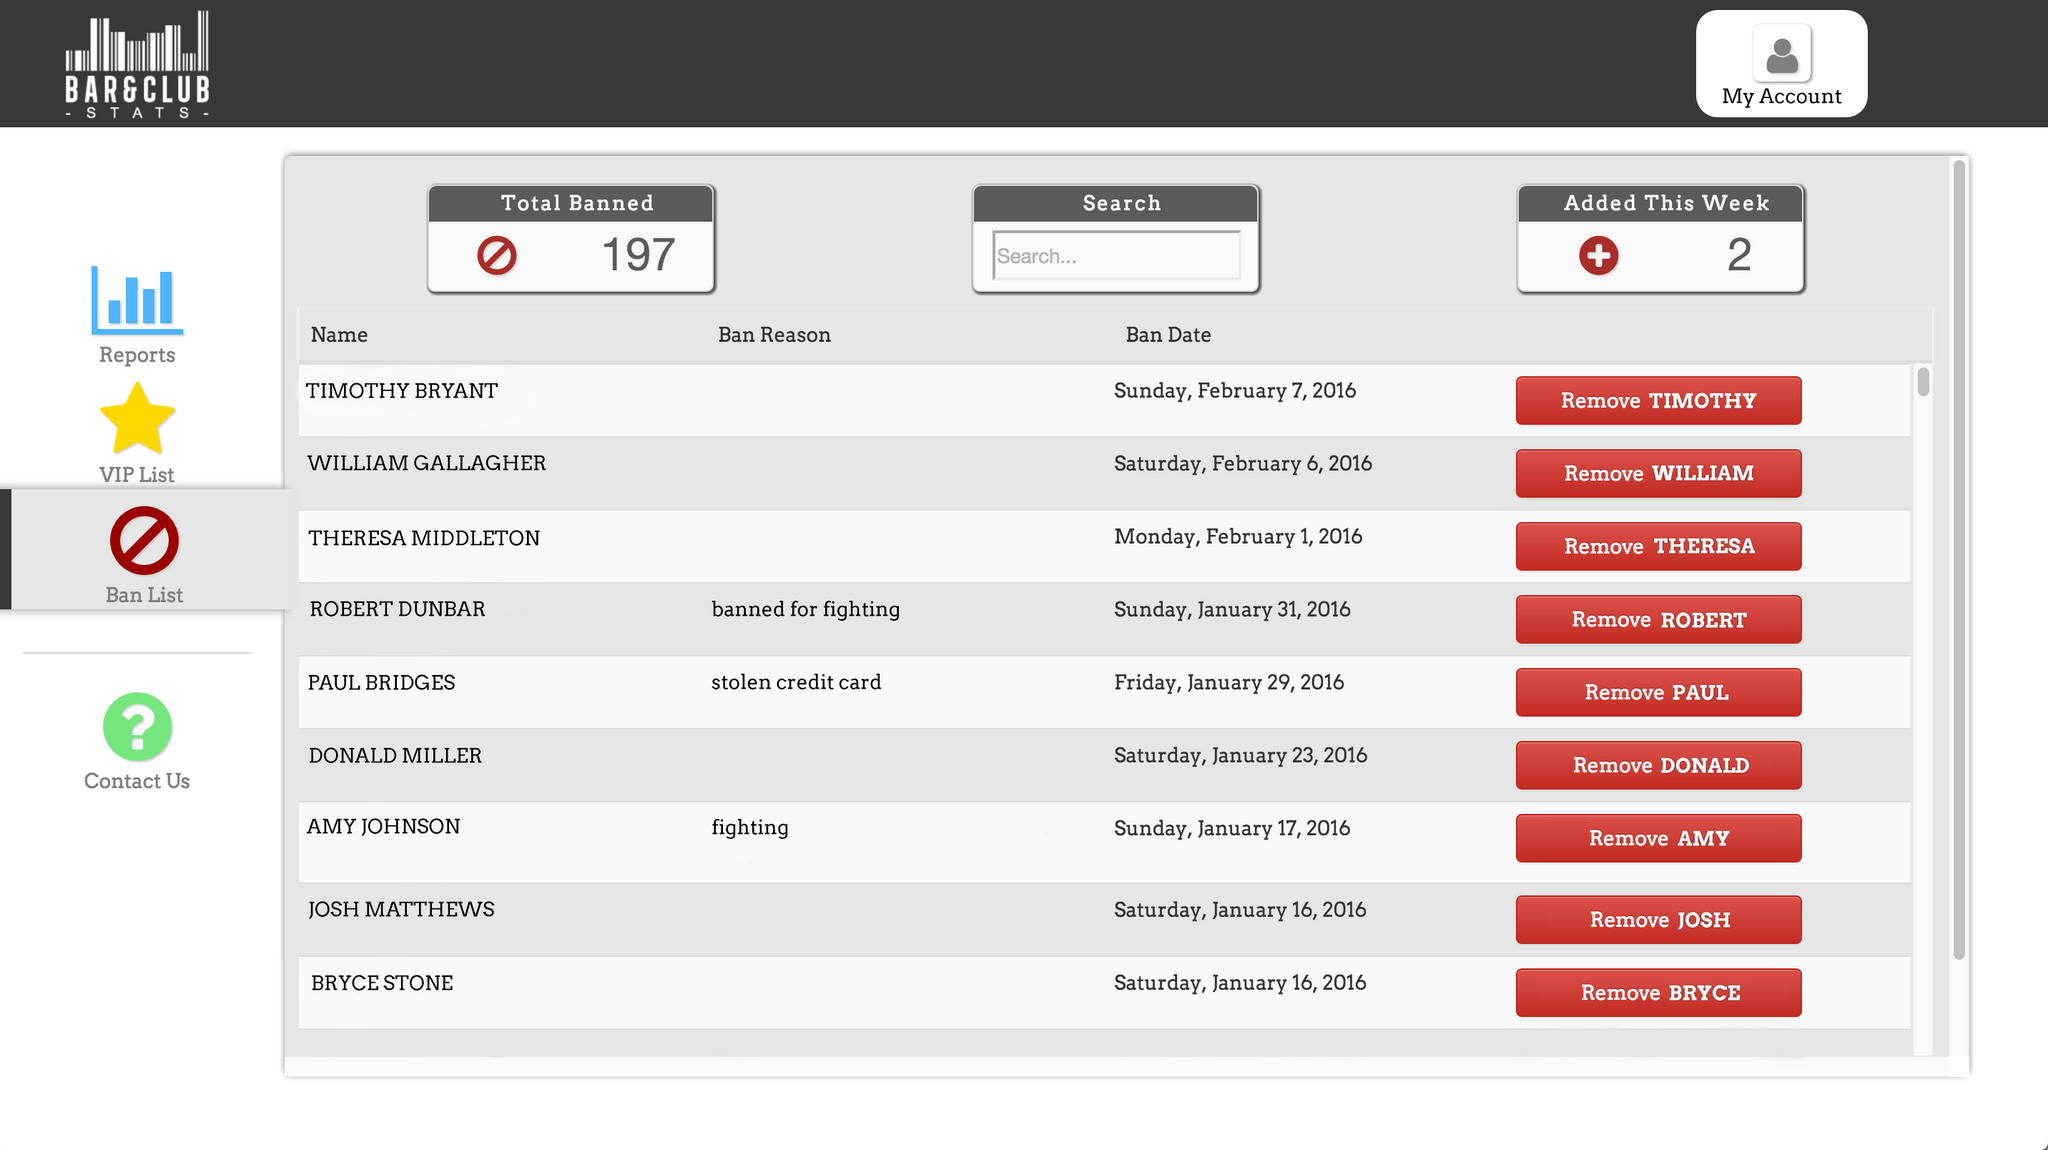This screenshot has height=1150, width=2048.
Task: Remove DONALD from the ban list
Action: click(x=1658, y=766)
